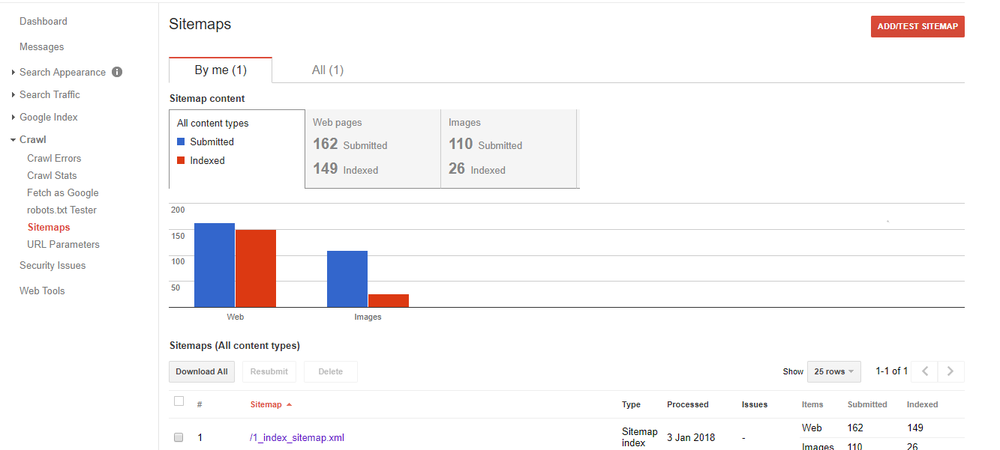Switch to the All (1) tab
Screen dimensions: 1000x450
[x=328, y=70]
